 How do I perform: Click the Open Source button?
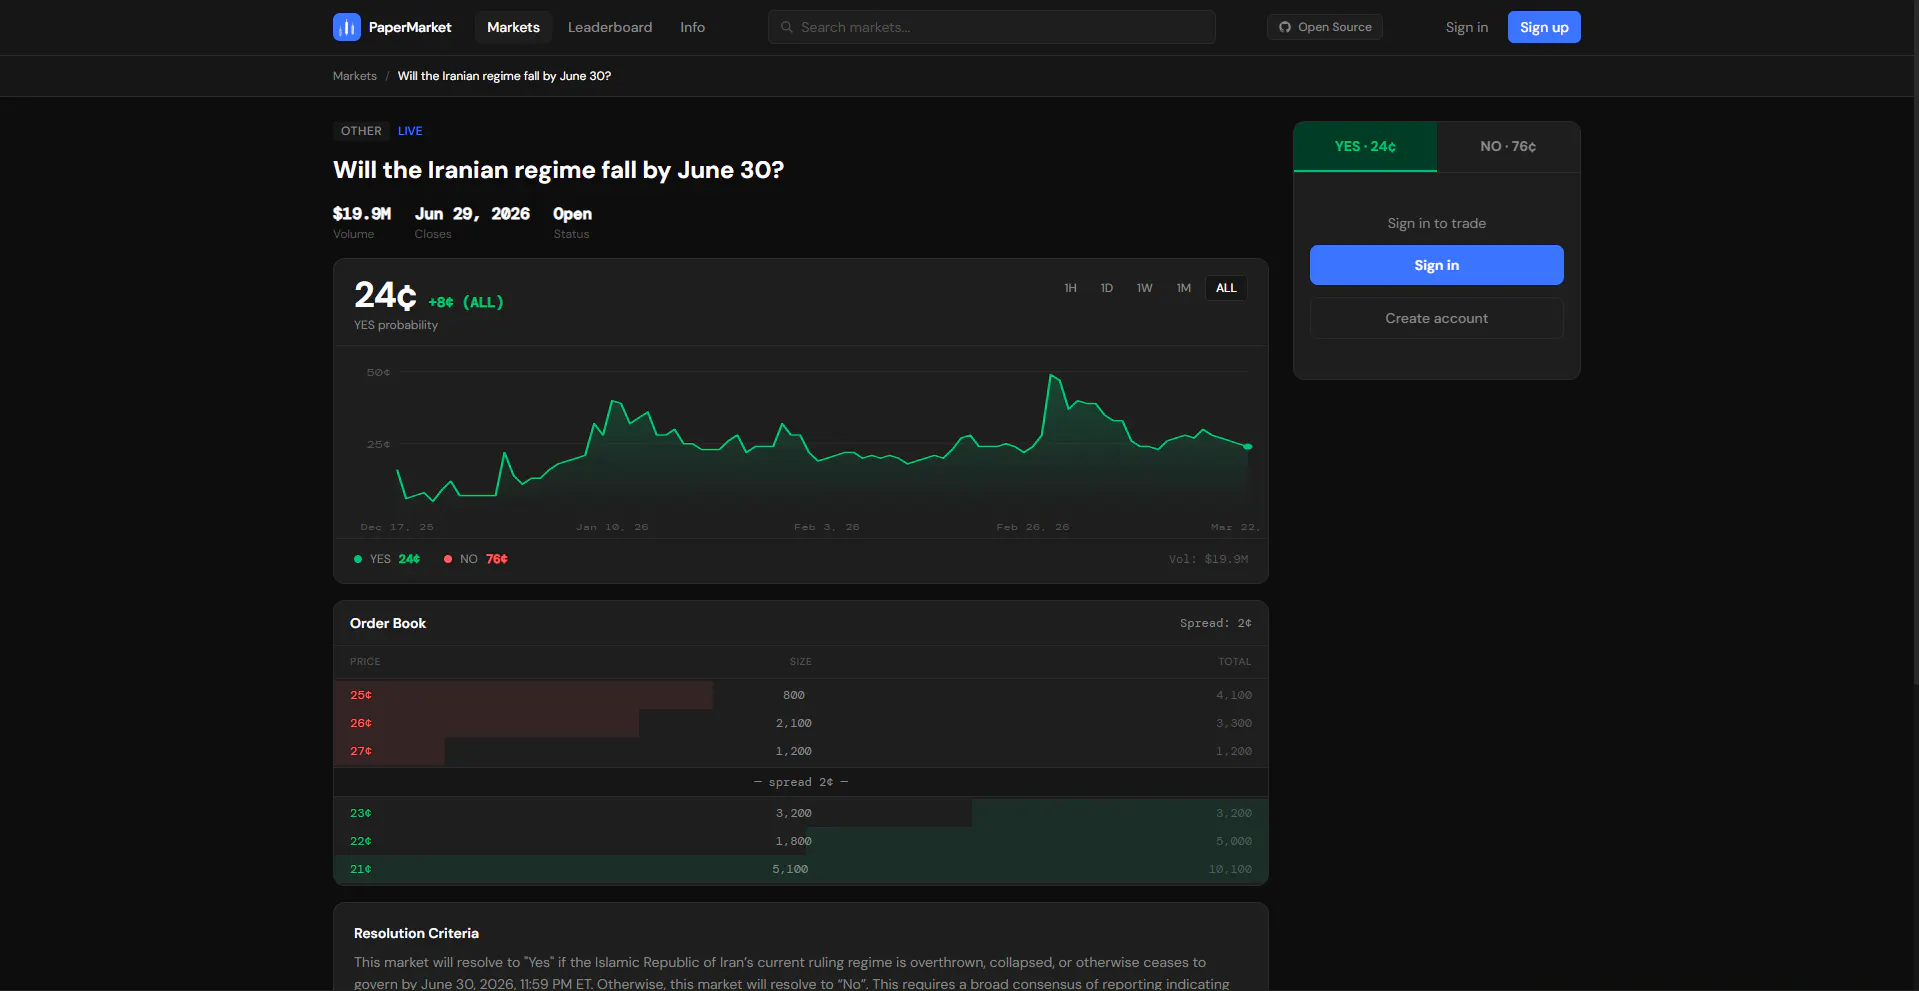(x=1325, y=27)
